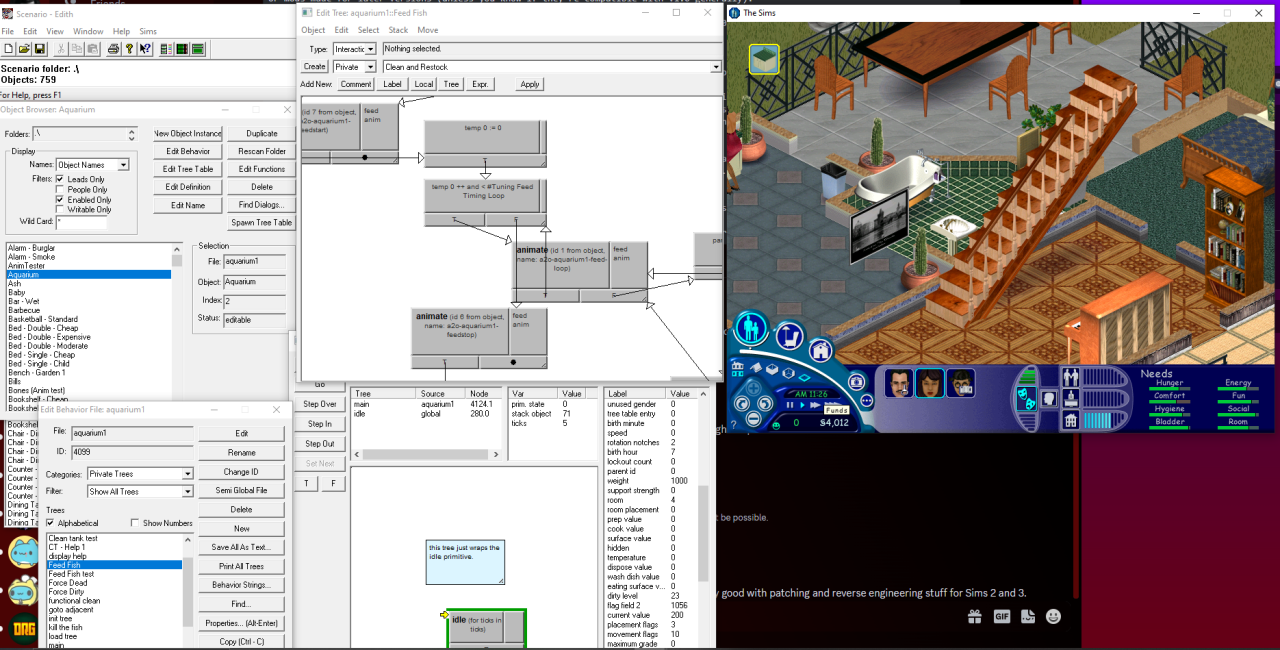Toggle the People Only filter checkbox

pyautogui.click(x=60, y=189)
